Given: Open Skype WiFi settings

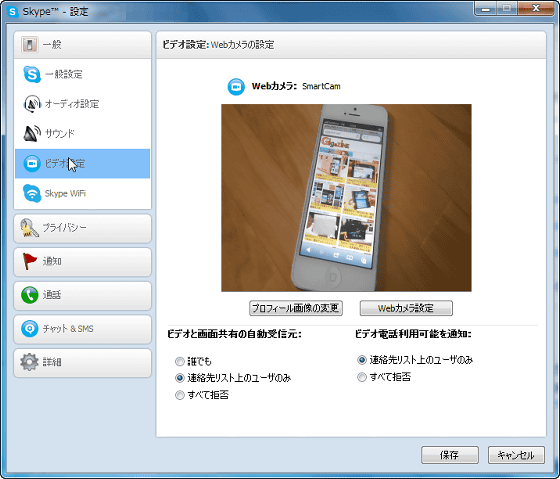Looking at the screenshot, I should (82, 193).
